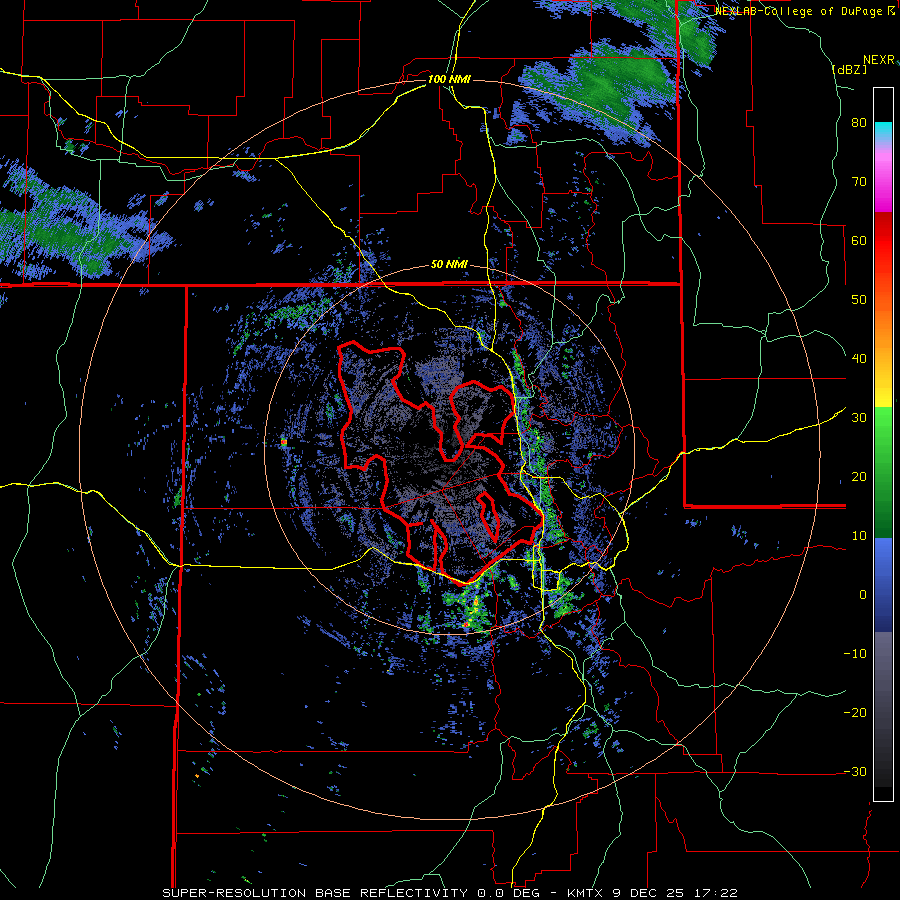Click the blue band of the color bar
The height and width of the screenshot is (900, 900).
[883, 585]
